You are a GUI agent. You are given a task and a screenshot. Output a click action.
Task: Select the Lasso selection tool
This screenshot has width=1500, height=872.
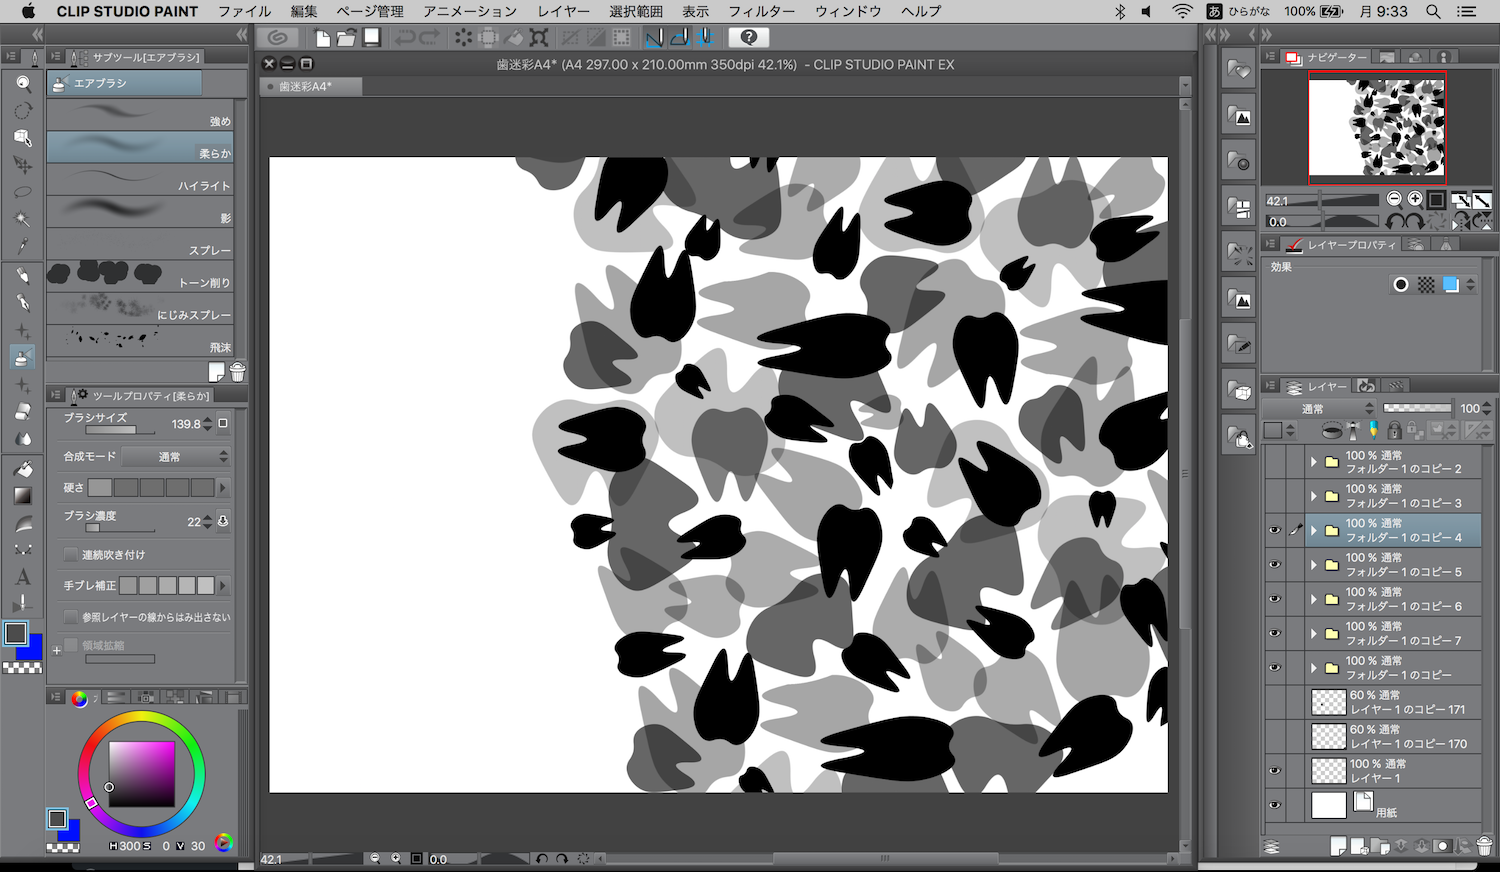point(23,192)
